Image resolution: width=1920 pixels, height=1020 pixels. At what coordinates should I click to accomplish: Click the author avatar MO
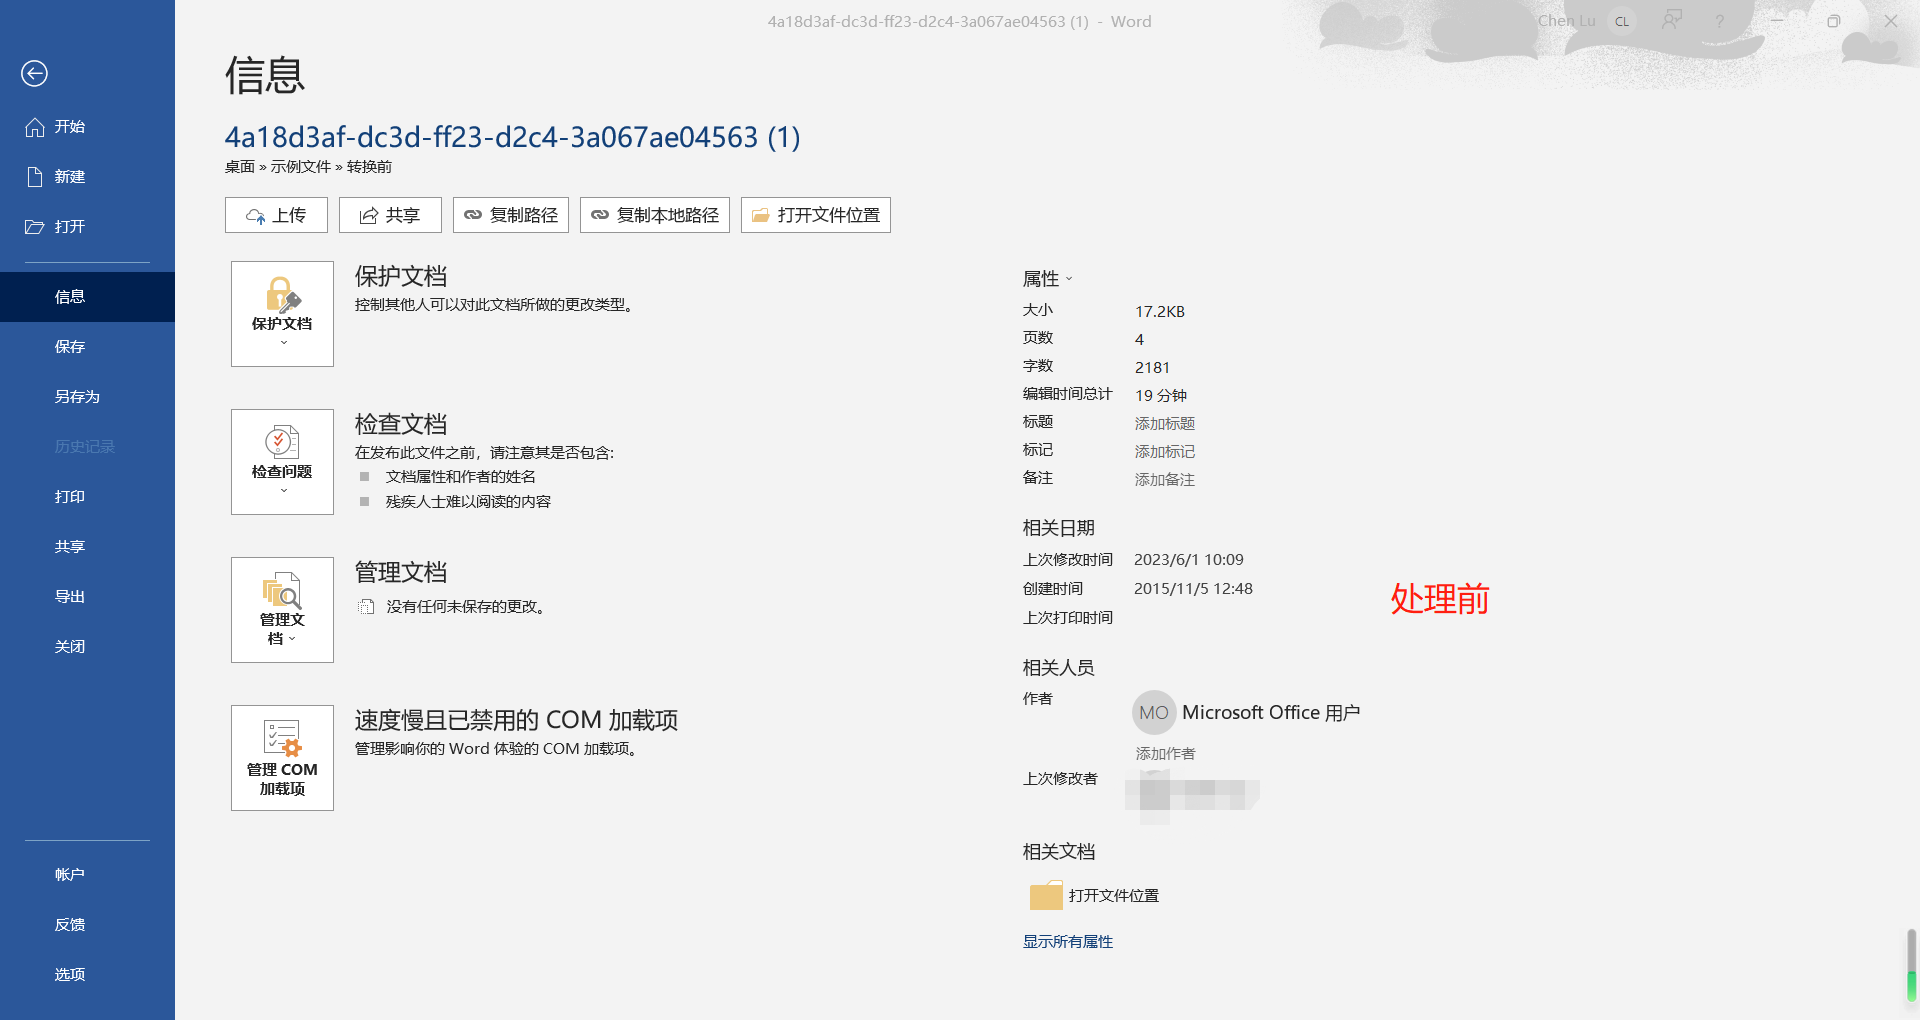pyautogui.click(x=1154, y=712)
